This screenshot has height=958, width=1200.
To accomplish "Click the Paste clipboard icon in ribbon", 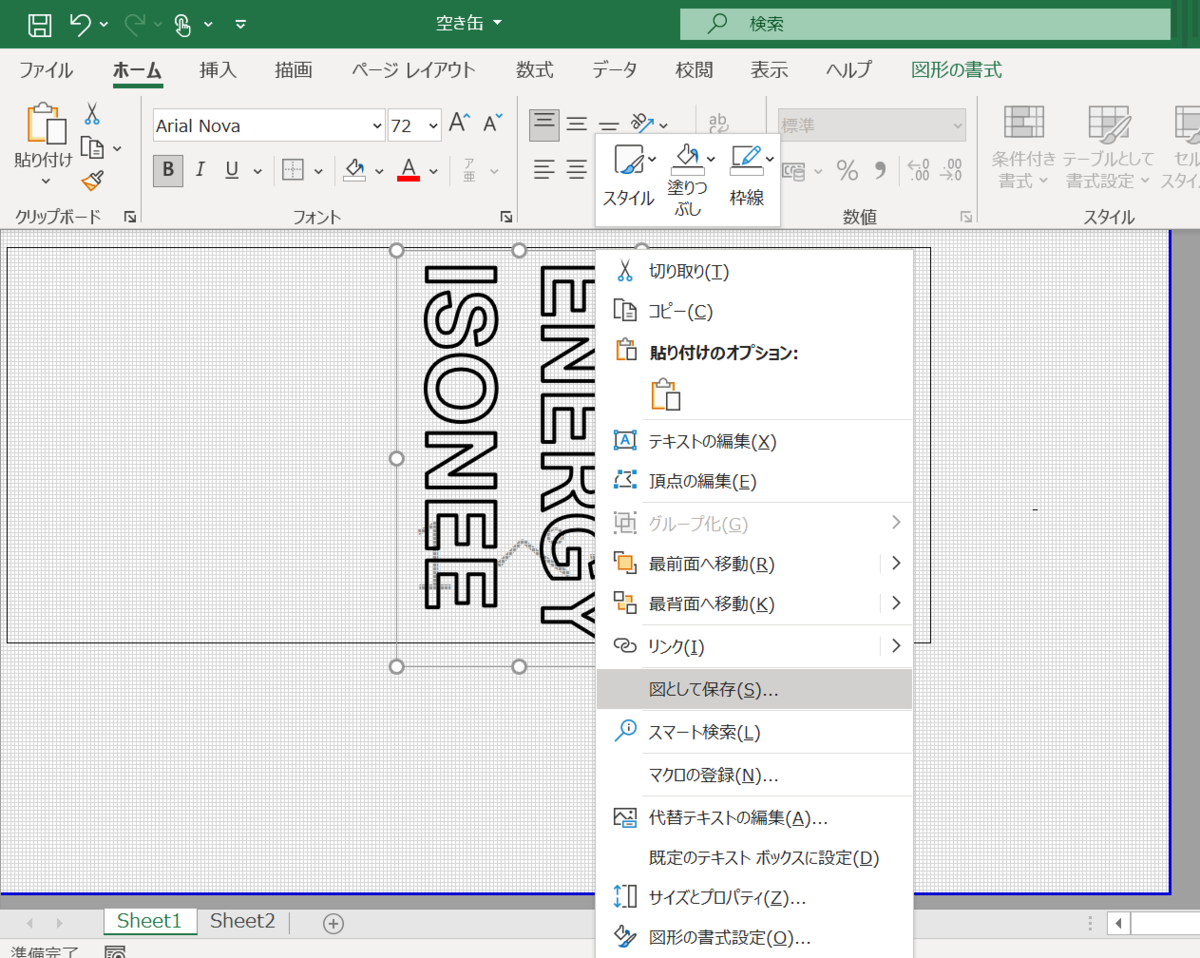I will pyautogui.click(x=45, y=125).
